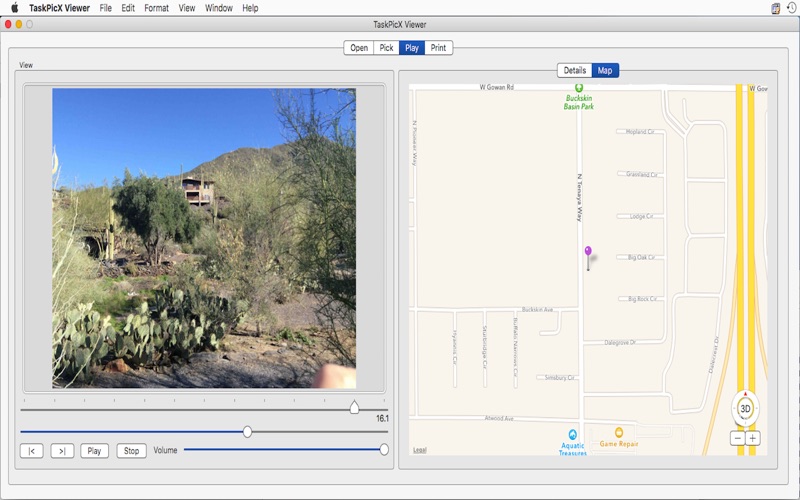
Task: Click the Play playback button
Action: coord(94,451)
